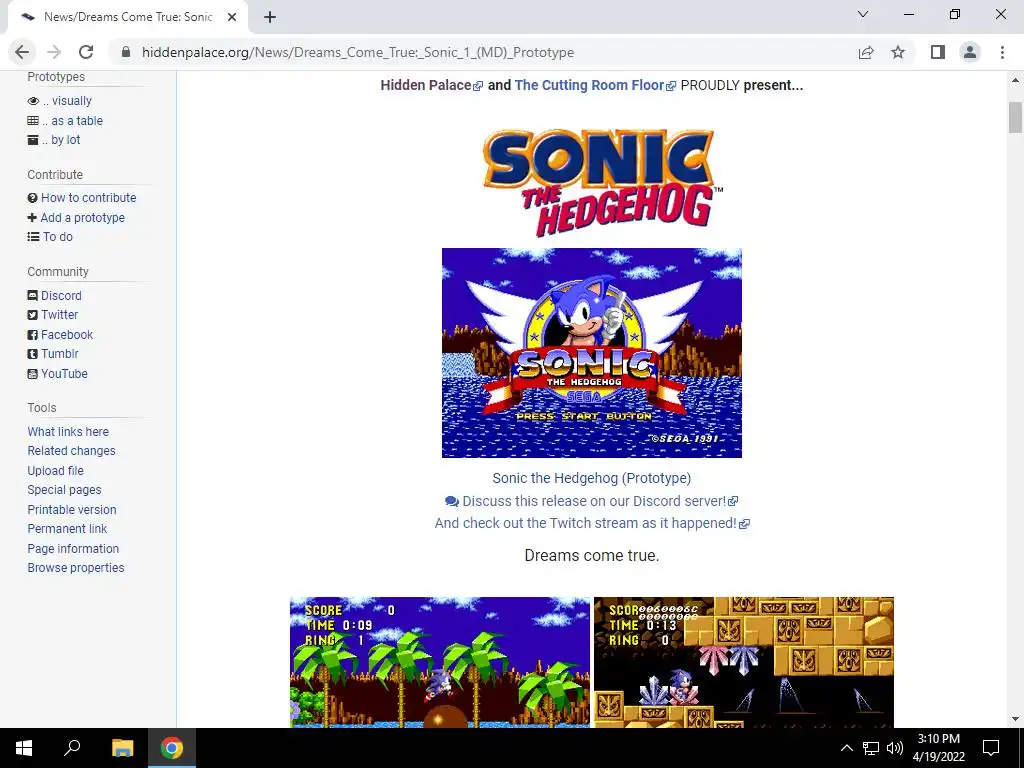Open Printable version link
This screenshot has width=1024, height=768.
(x=72, y=509)
